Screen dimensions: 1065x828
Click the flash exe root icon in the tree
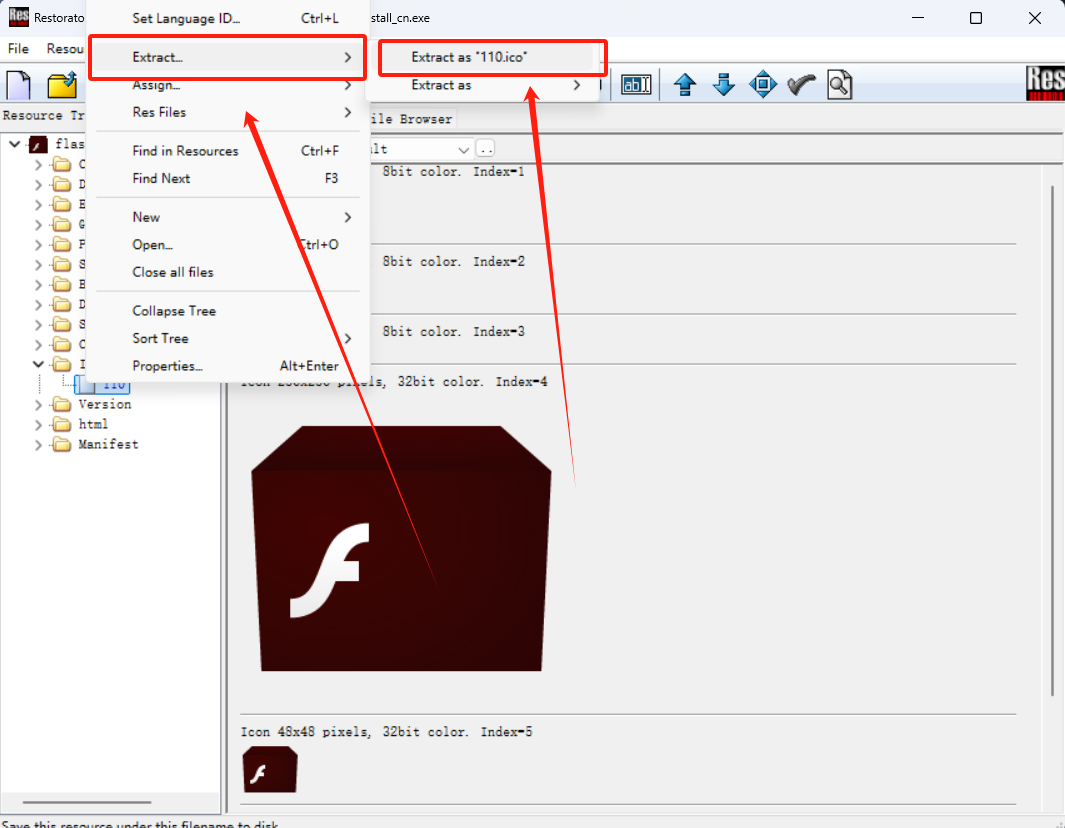[x=38, y=144]
